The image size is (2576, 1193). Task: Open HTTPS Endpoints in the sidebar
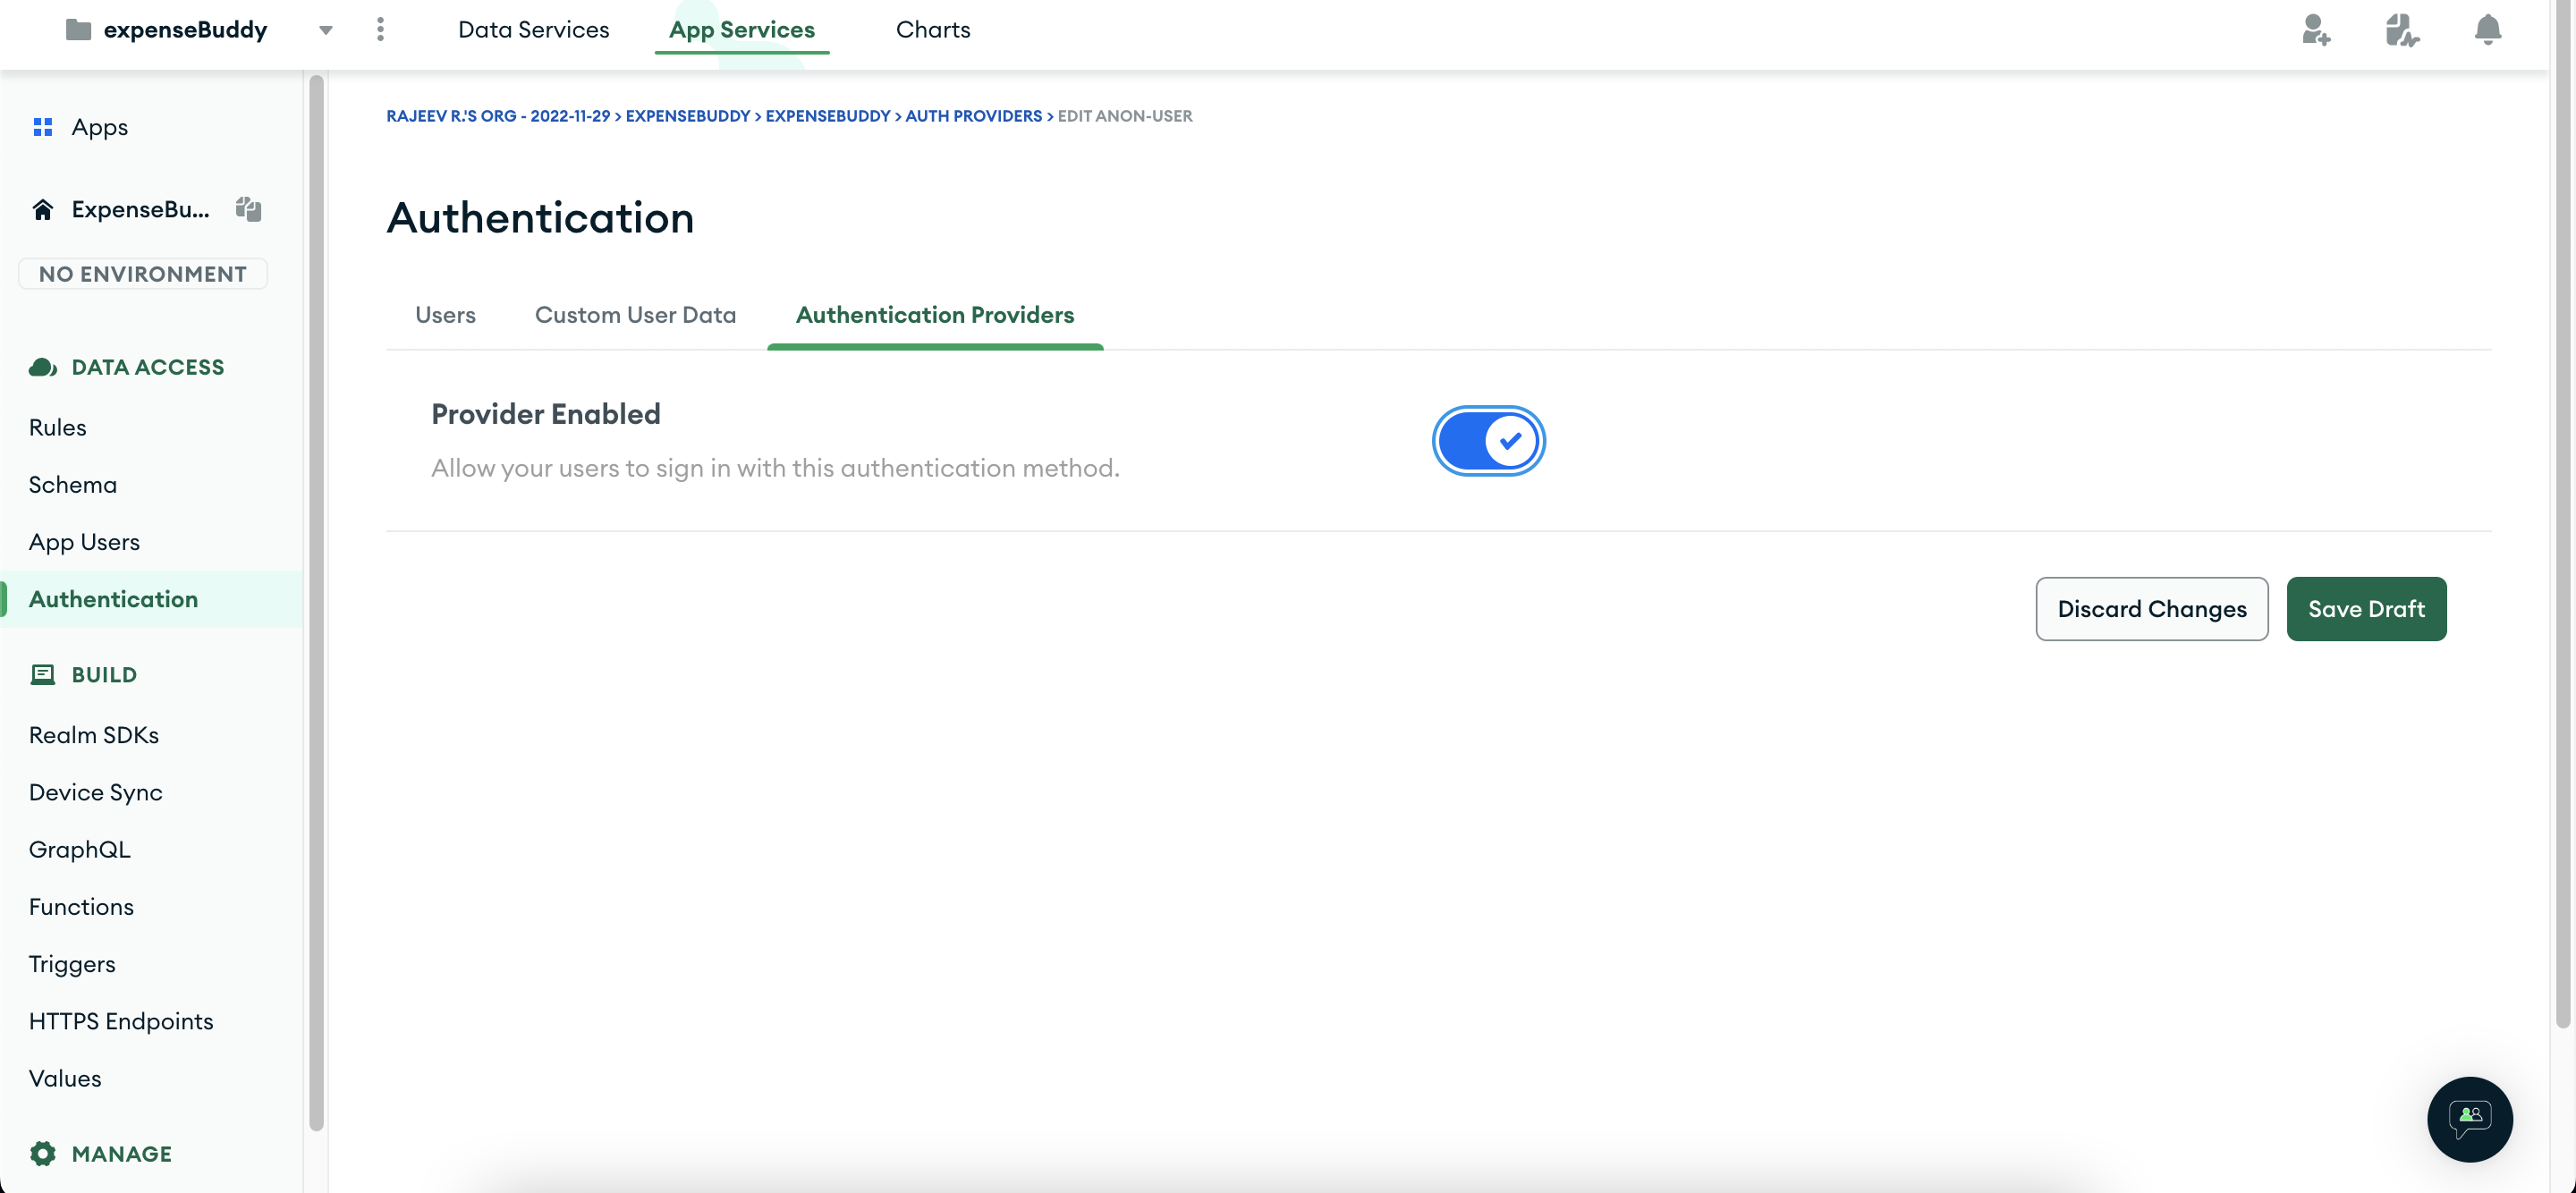pos(121,1021)
